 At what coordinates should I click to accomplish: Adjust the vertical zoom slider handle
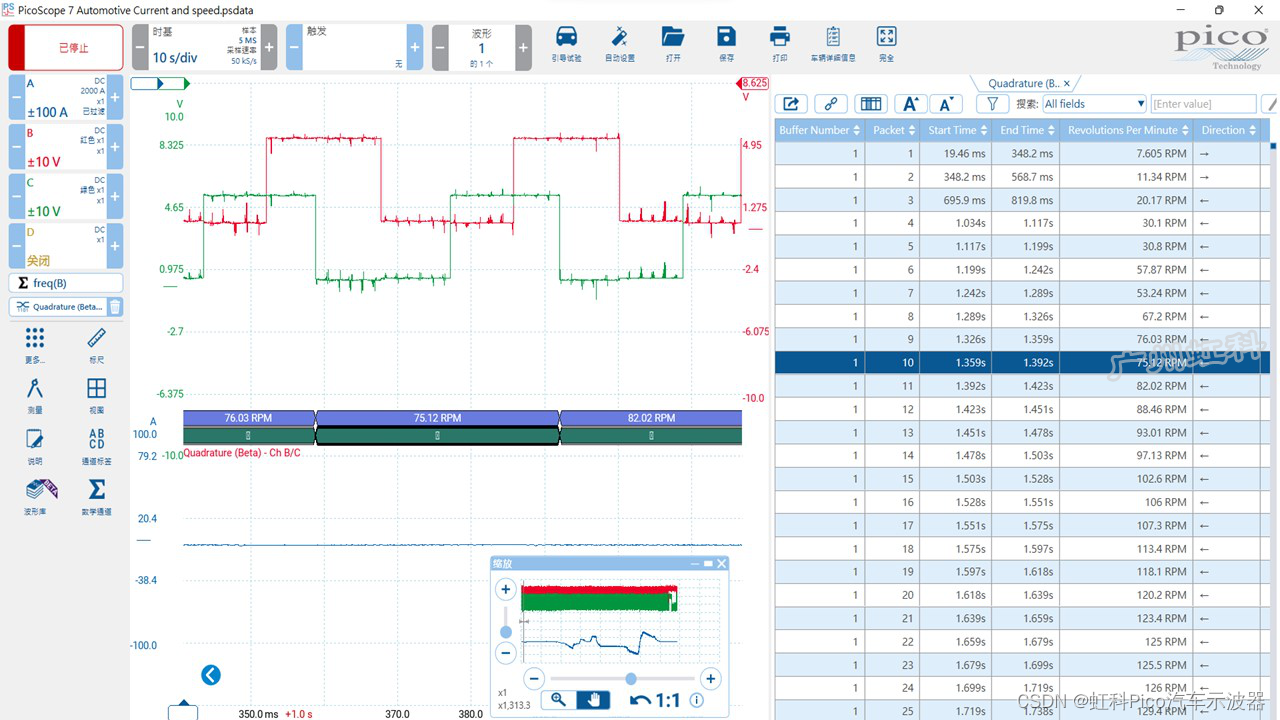point(506,632)
